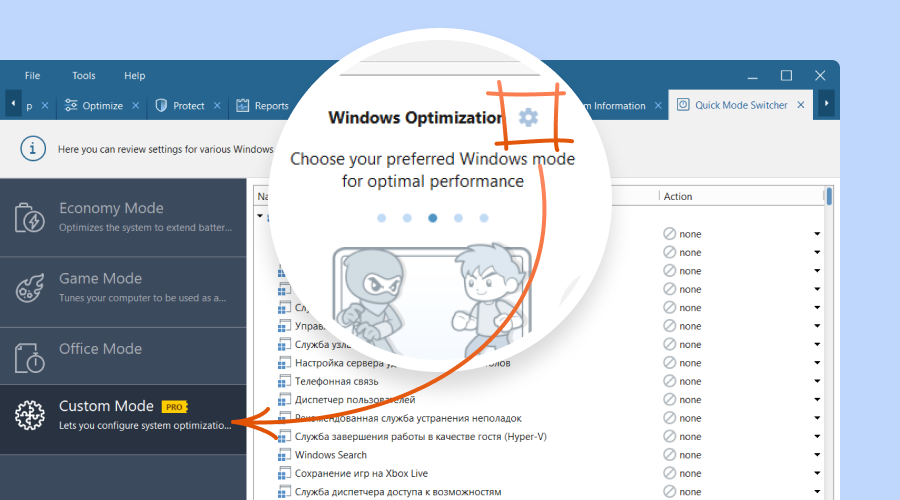Screen dimensions: 900x500
Task: Click the Protect shield icon
Action: click(x=161, y=106)
